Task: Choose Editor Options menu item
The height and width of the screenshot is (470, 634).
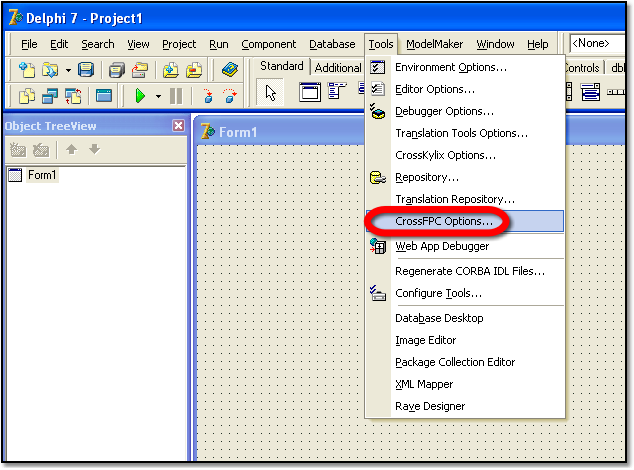Action: 465,89
